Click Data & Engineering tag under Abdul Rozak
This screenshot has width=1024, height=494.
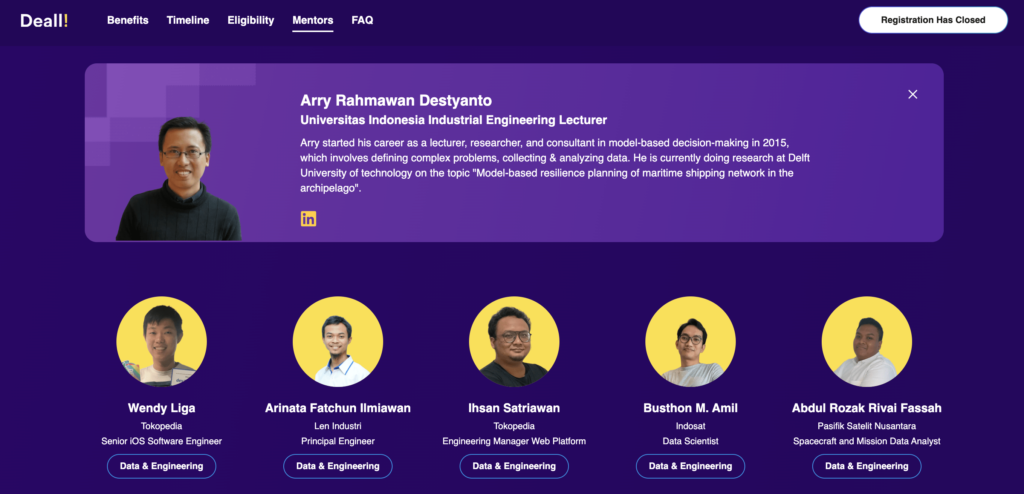pos(867,466)
